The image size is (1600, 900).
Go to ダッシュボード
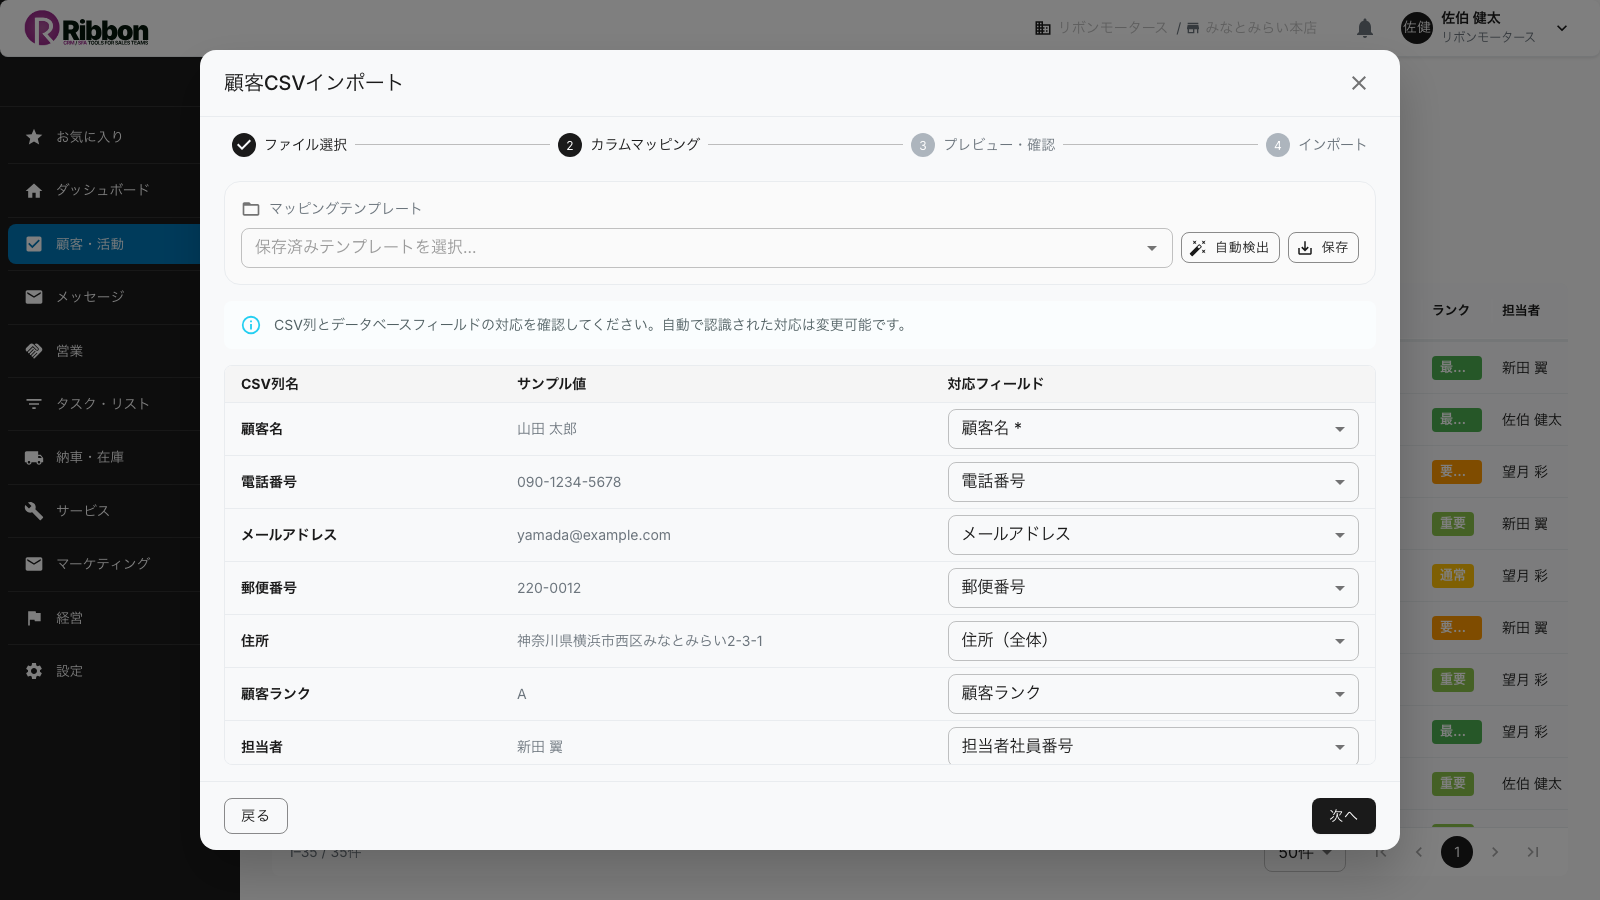(104, 190)
